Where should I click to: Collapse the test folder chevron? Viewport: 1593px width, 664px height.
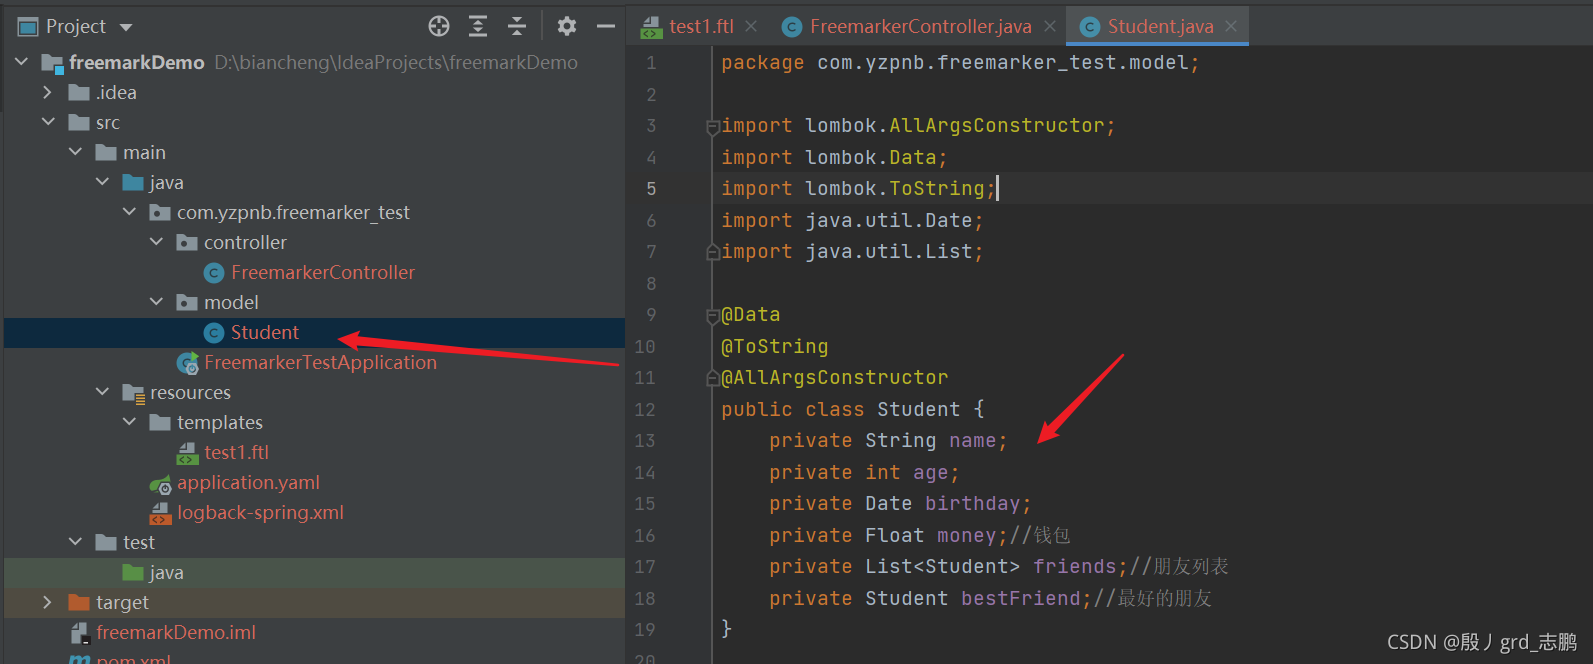click(75, 542)
